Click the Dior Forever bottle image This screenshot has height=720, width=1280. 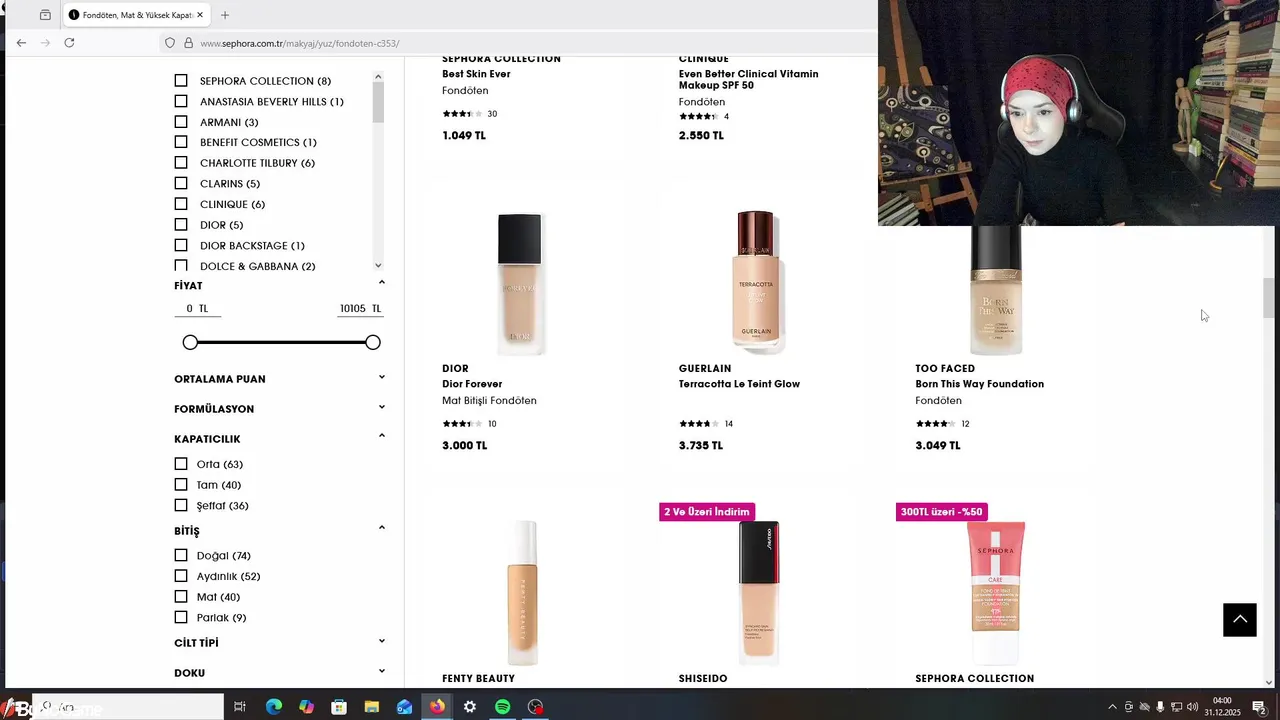pos(520,284)
